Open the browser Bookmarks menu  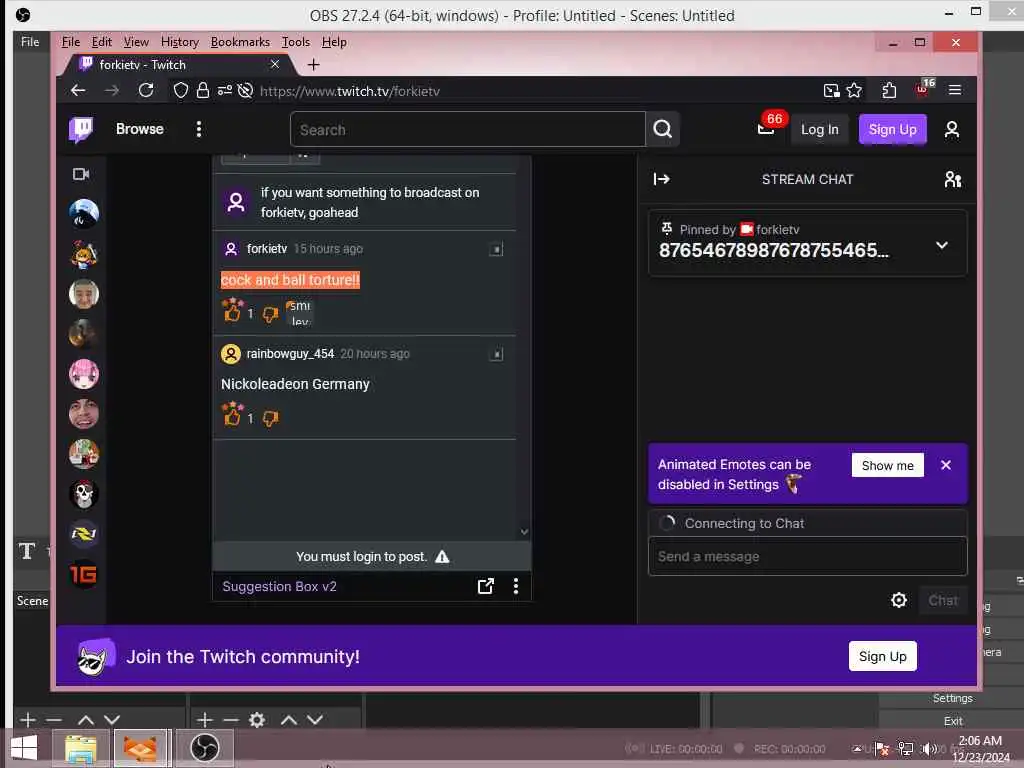pos(240,42)
